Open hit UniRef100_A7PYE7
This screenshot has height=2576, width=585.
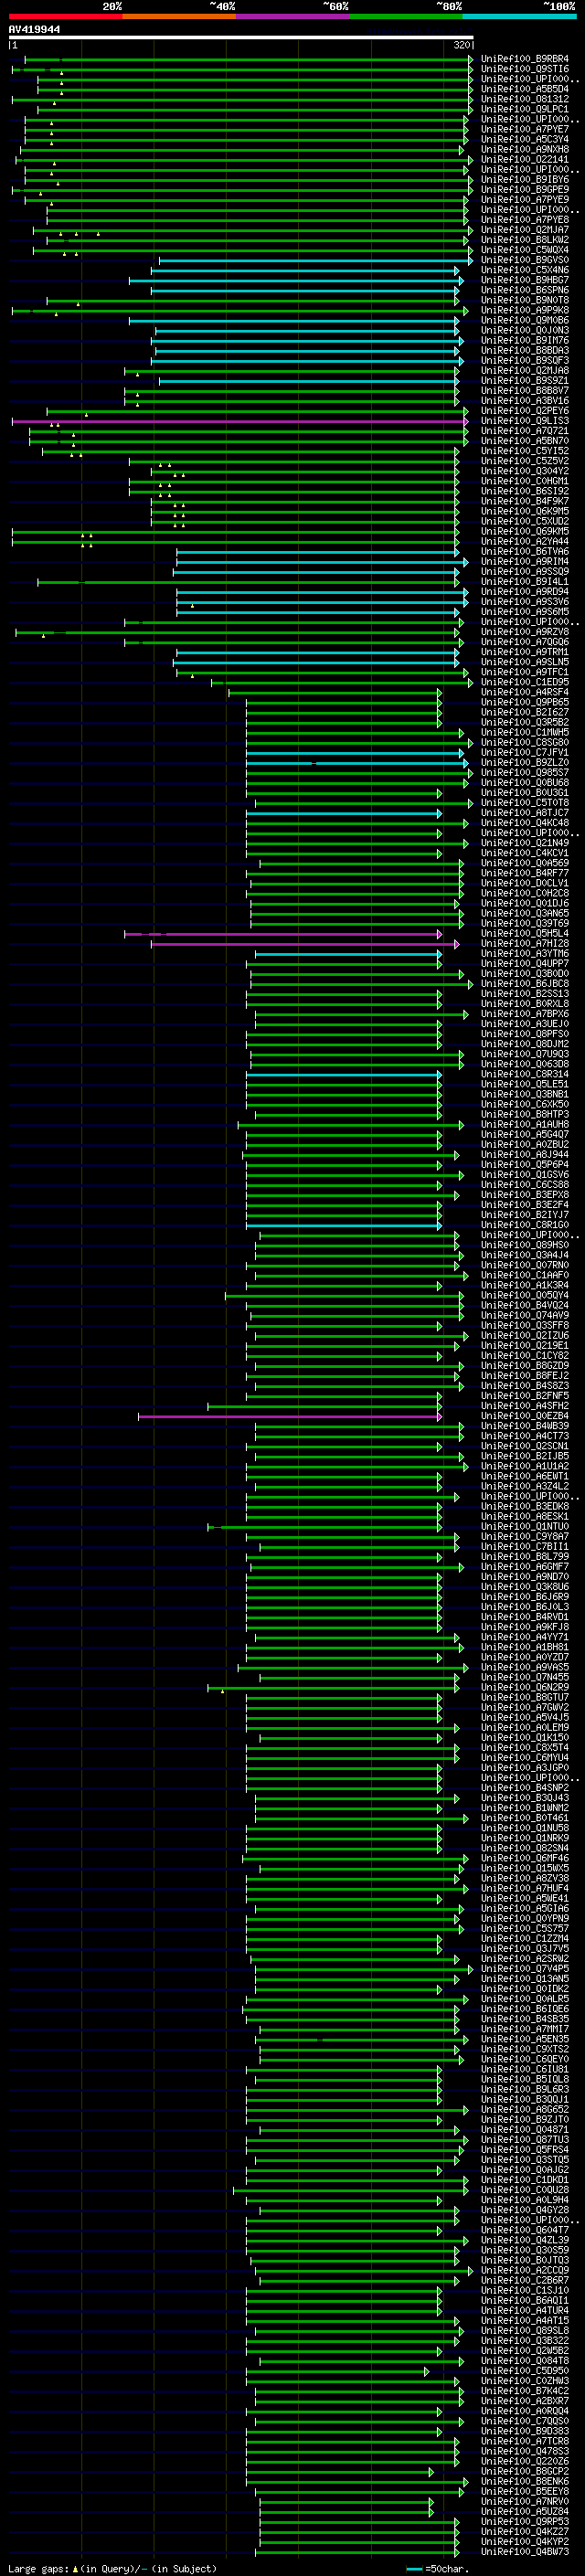[x=525, y=129]
